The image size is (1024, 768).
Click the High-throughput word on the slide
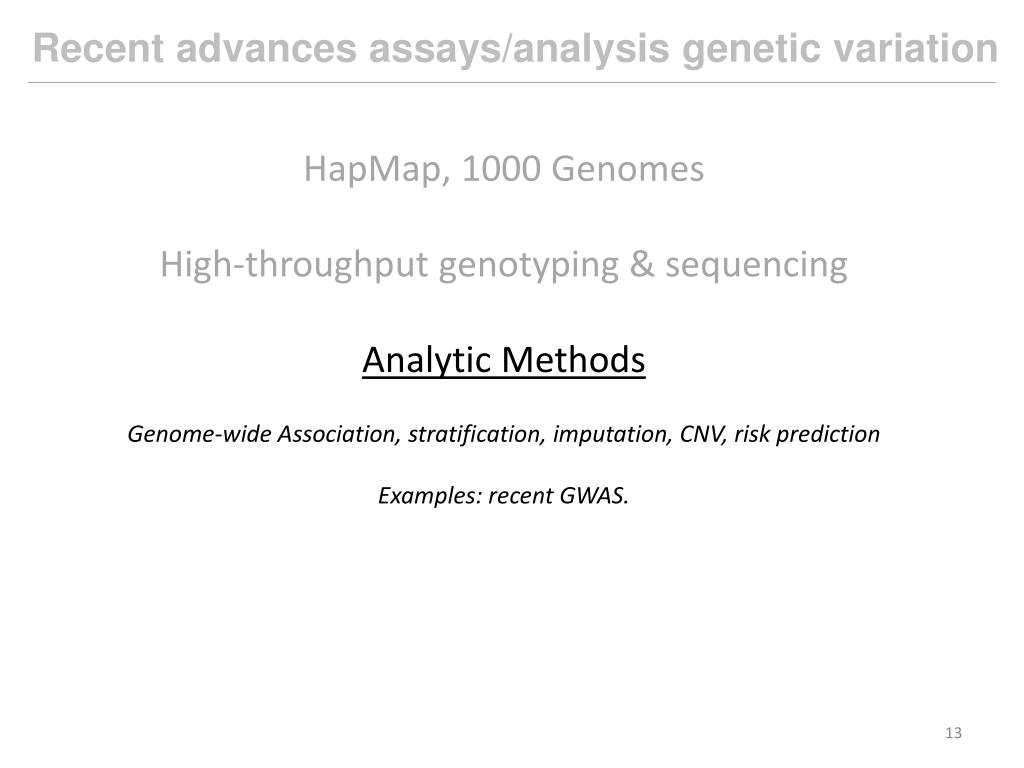(294, 266)
